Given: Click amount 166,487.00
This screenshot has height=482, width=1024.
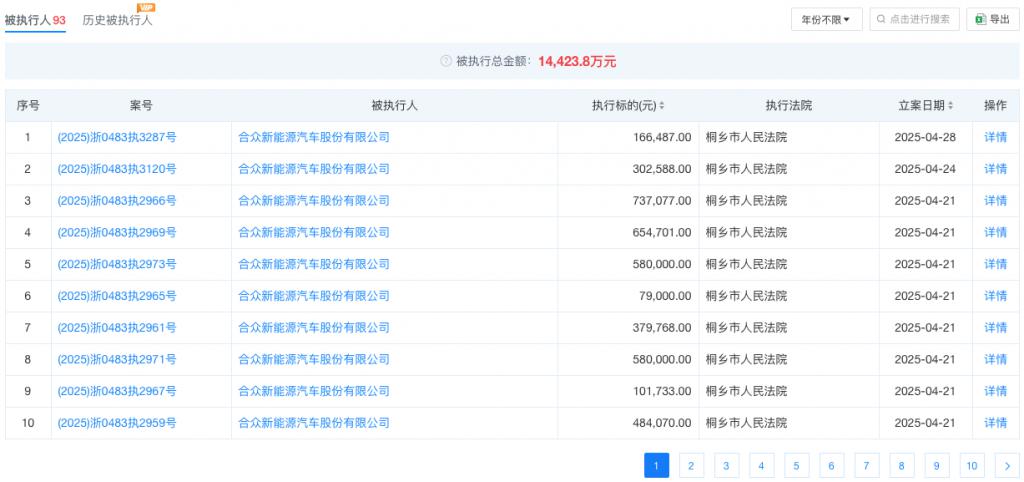Looking at the screenshot, I should click(x=662, y=137).
